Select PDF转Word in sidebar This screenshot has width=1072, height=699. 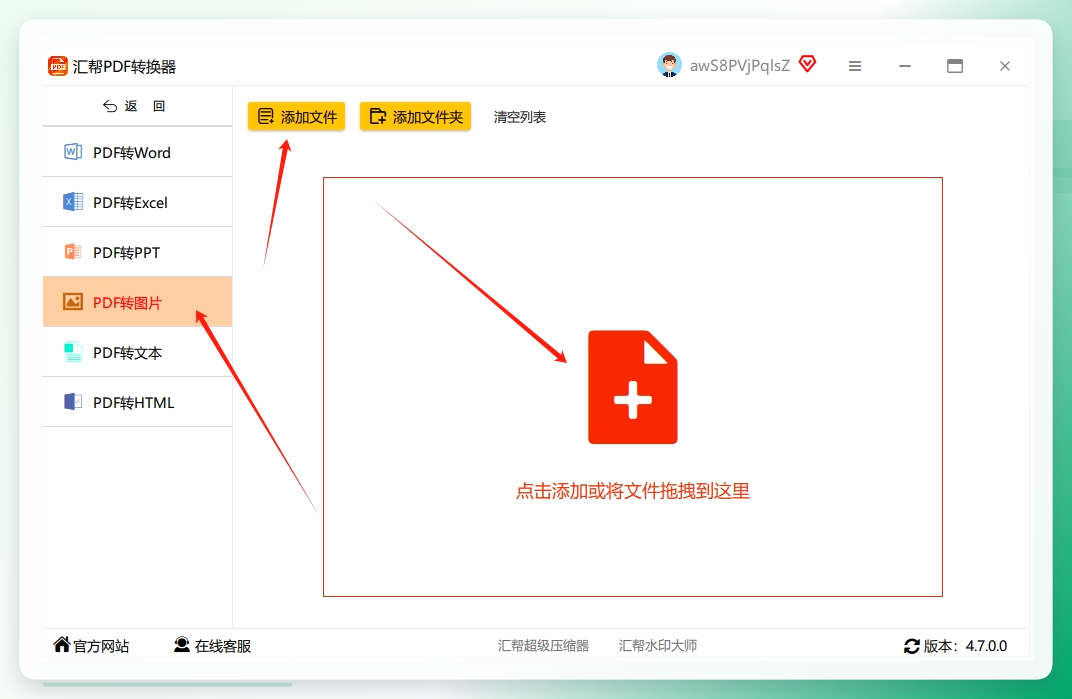(137, 153)
